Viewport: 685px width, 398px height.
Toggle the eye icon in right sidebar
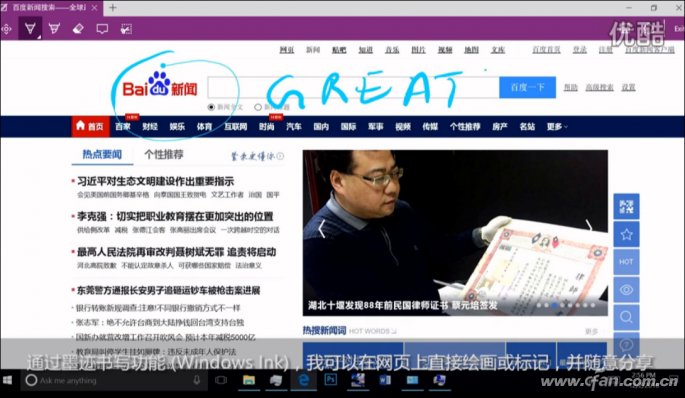point(626,290)
